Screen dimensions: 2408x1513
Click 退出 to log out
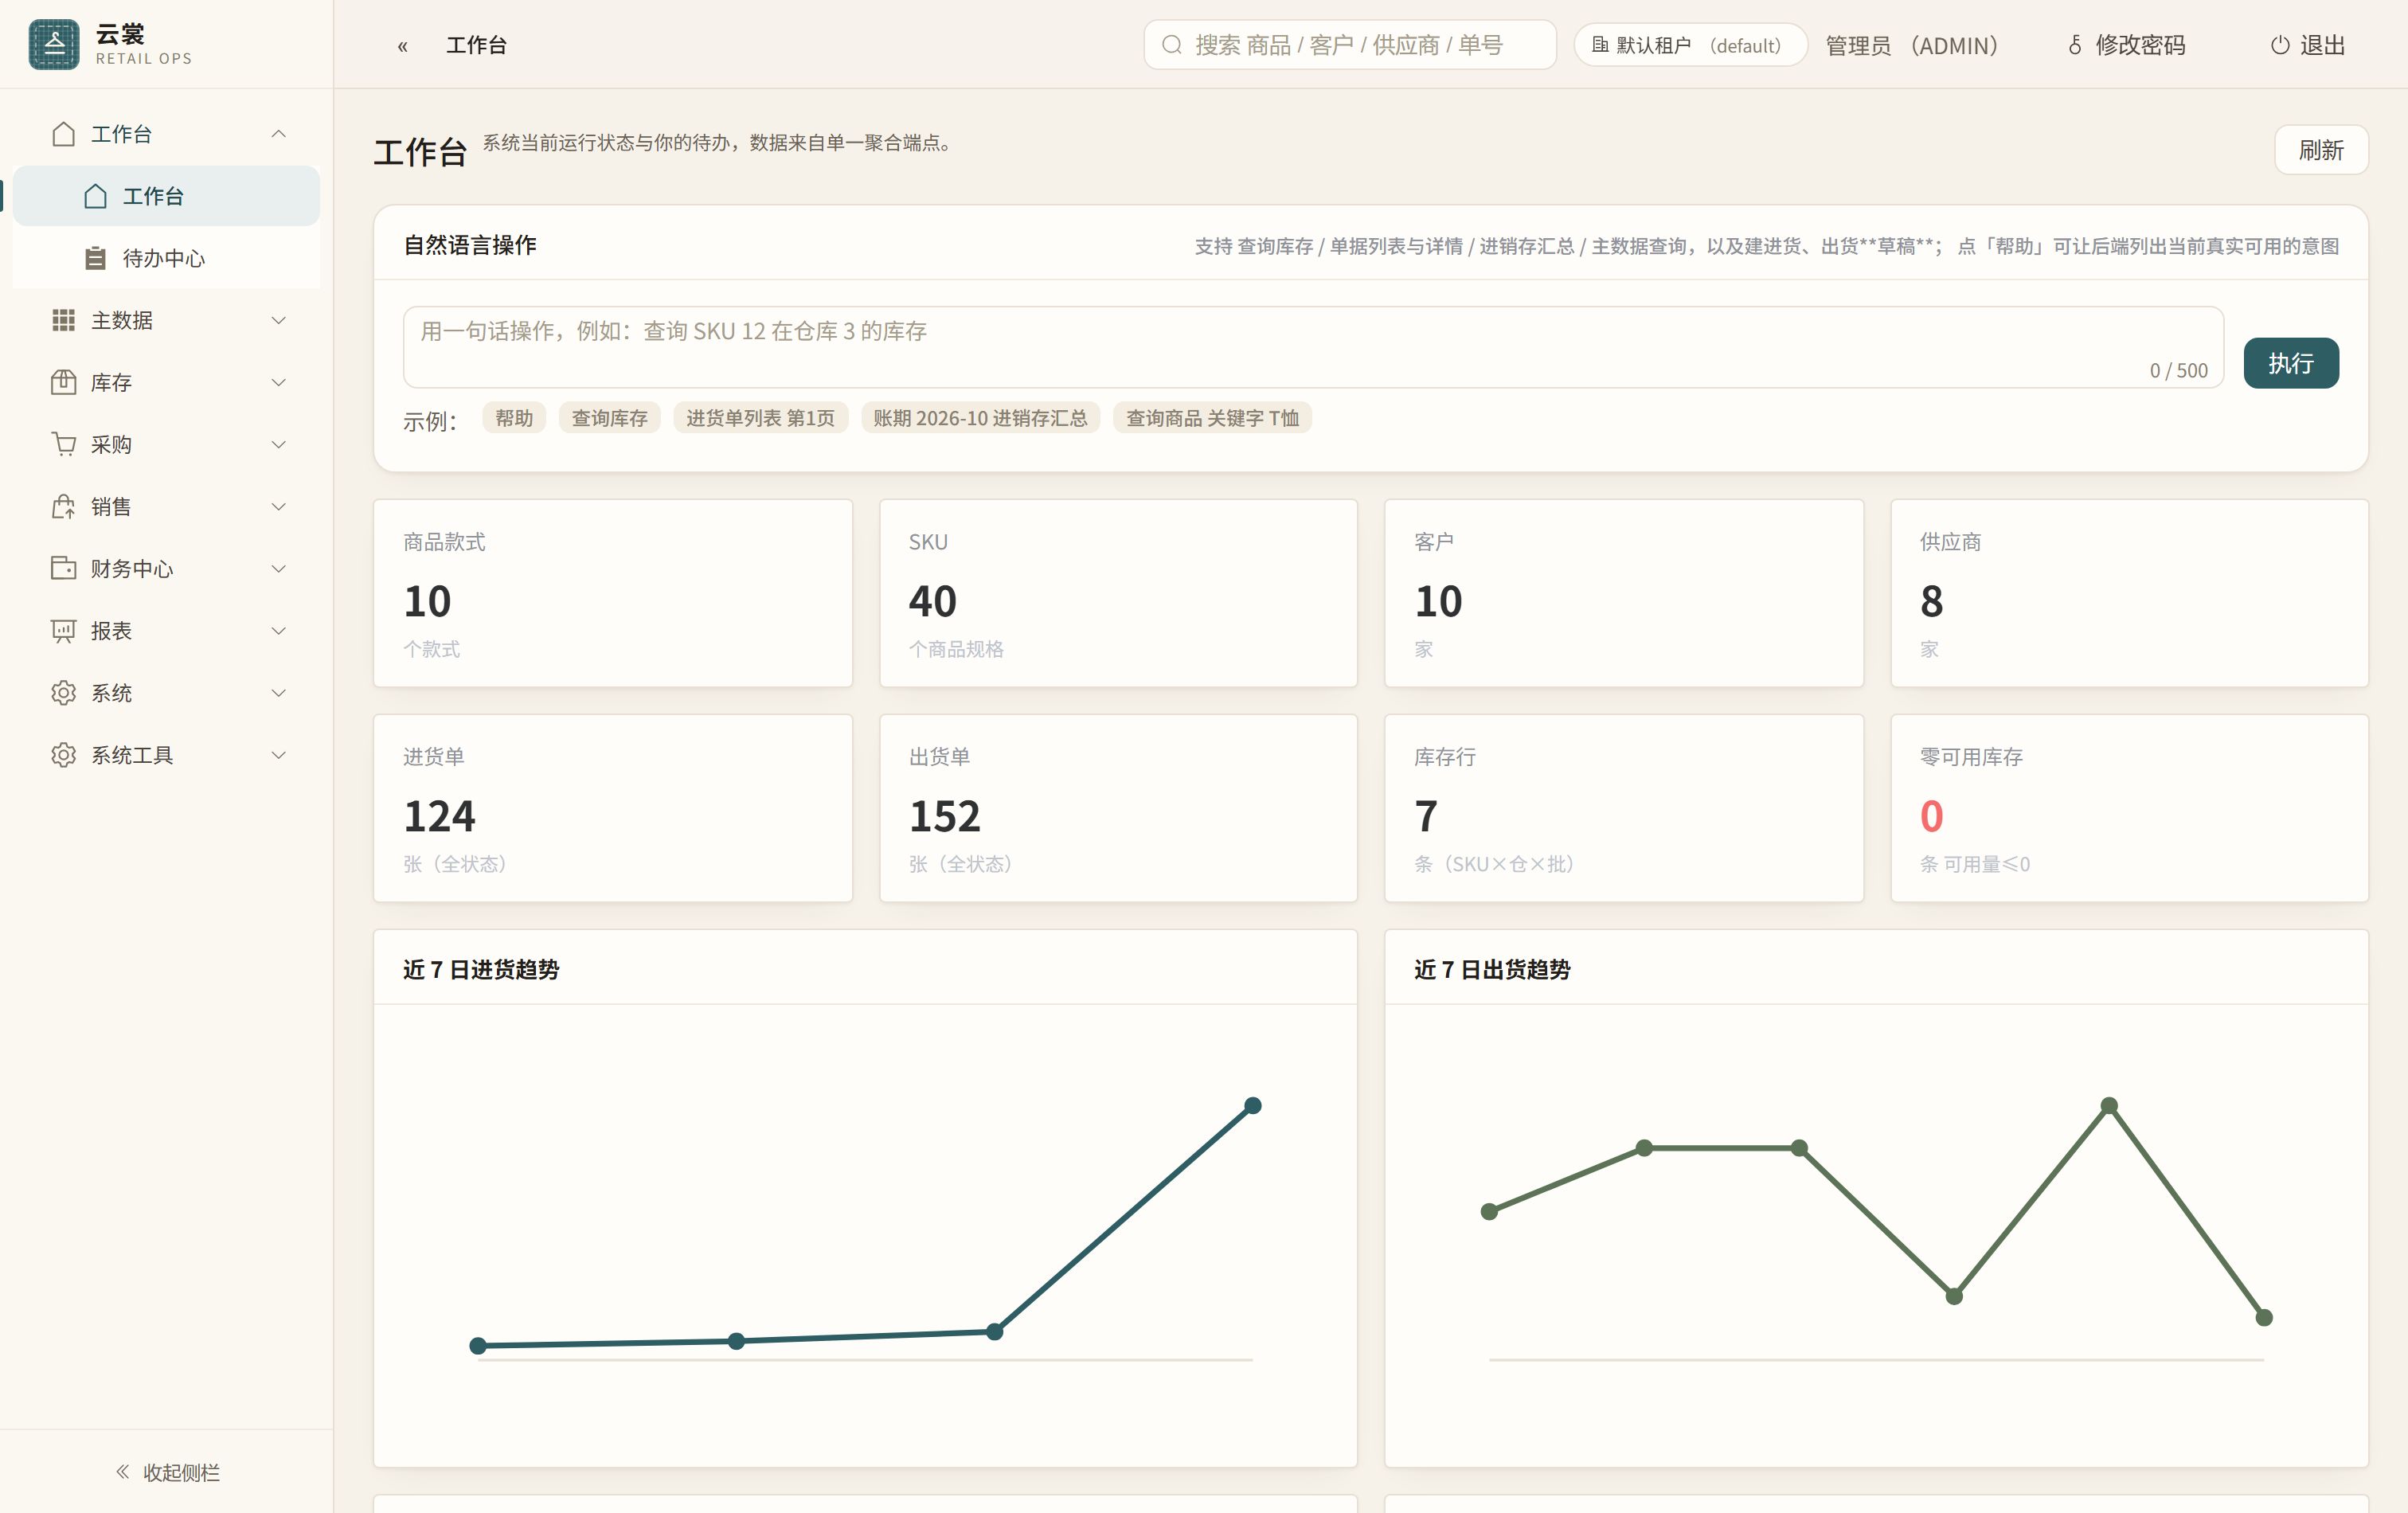coord(2308,45)
